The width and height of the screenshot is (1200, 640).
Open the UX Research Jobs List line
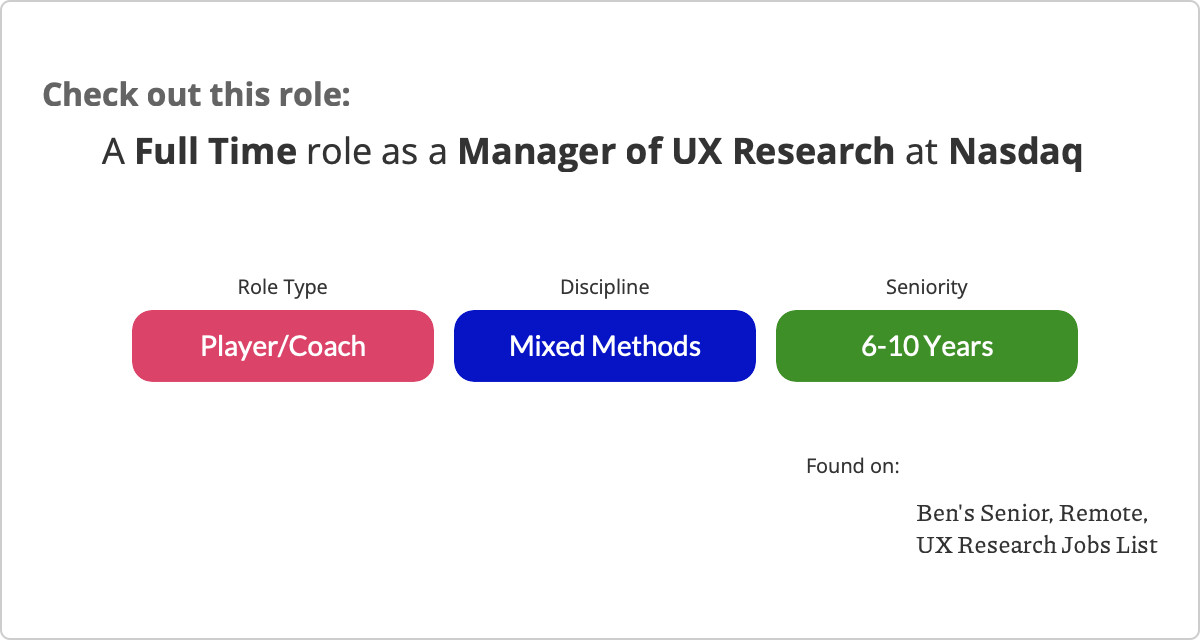(x=1037, y=546)
